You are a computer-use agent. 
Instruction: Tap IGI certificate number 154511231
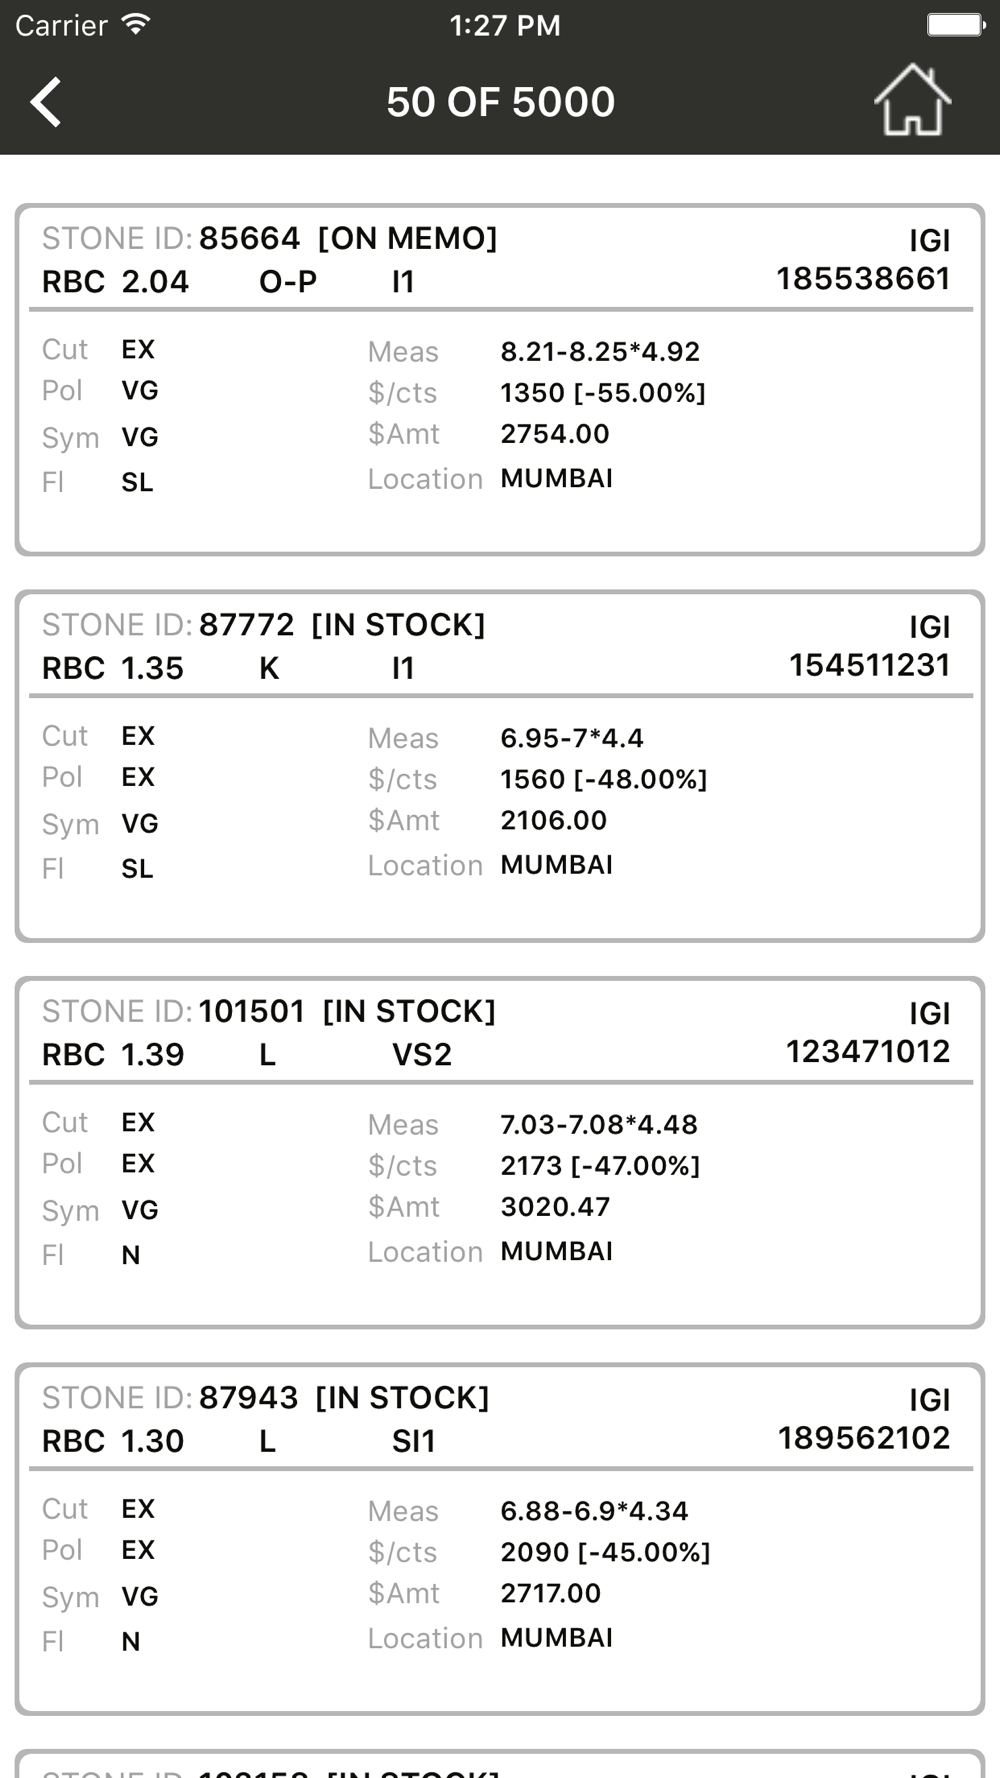click(869, 665)
